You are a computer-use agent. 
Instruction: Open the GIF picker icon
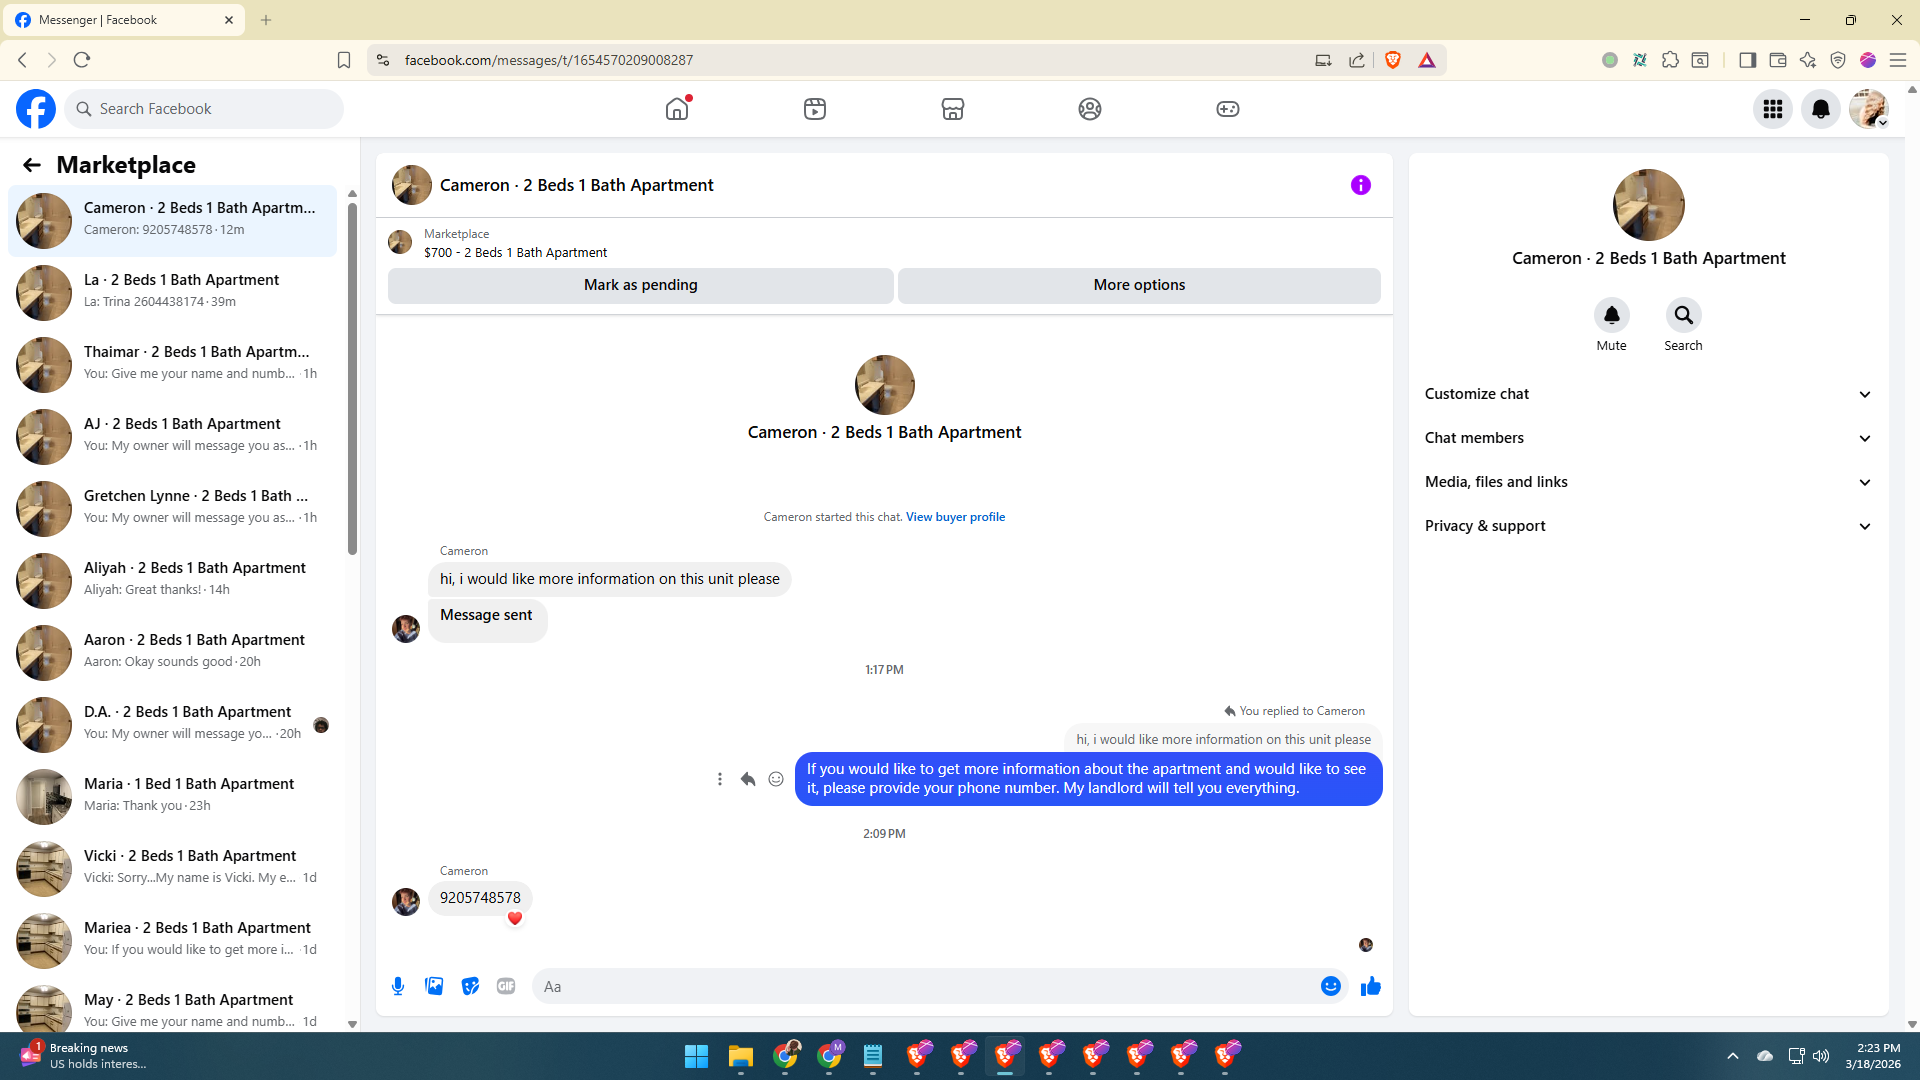click(x=506, y=986)
